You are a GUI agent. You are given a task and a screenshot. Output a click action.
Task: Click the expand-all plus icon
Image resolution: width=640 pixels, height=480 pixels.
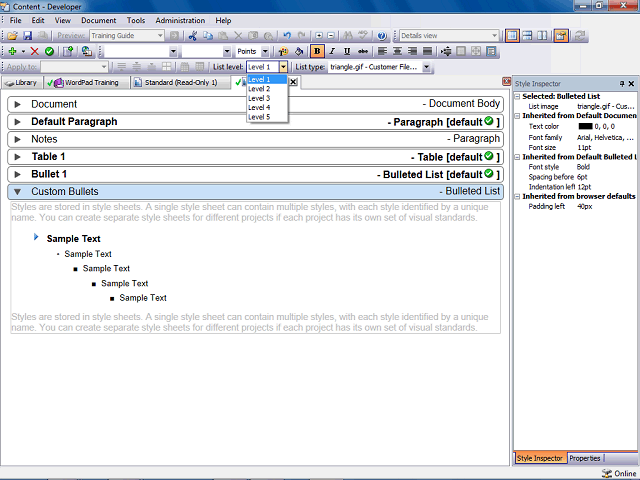pos(319,36)
